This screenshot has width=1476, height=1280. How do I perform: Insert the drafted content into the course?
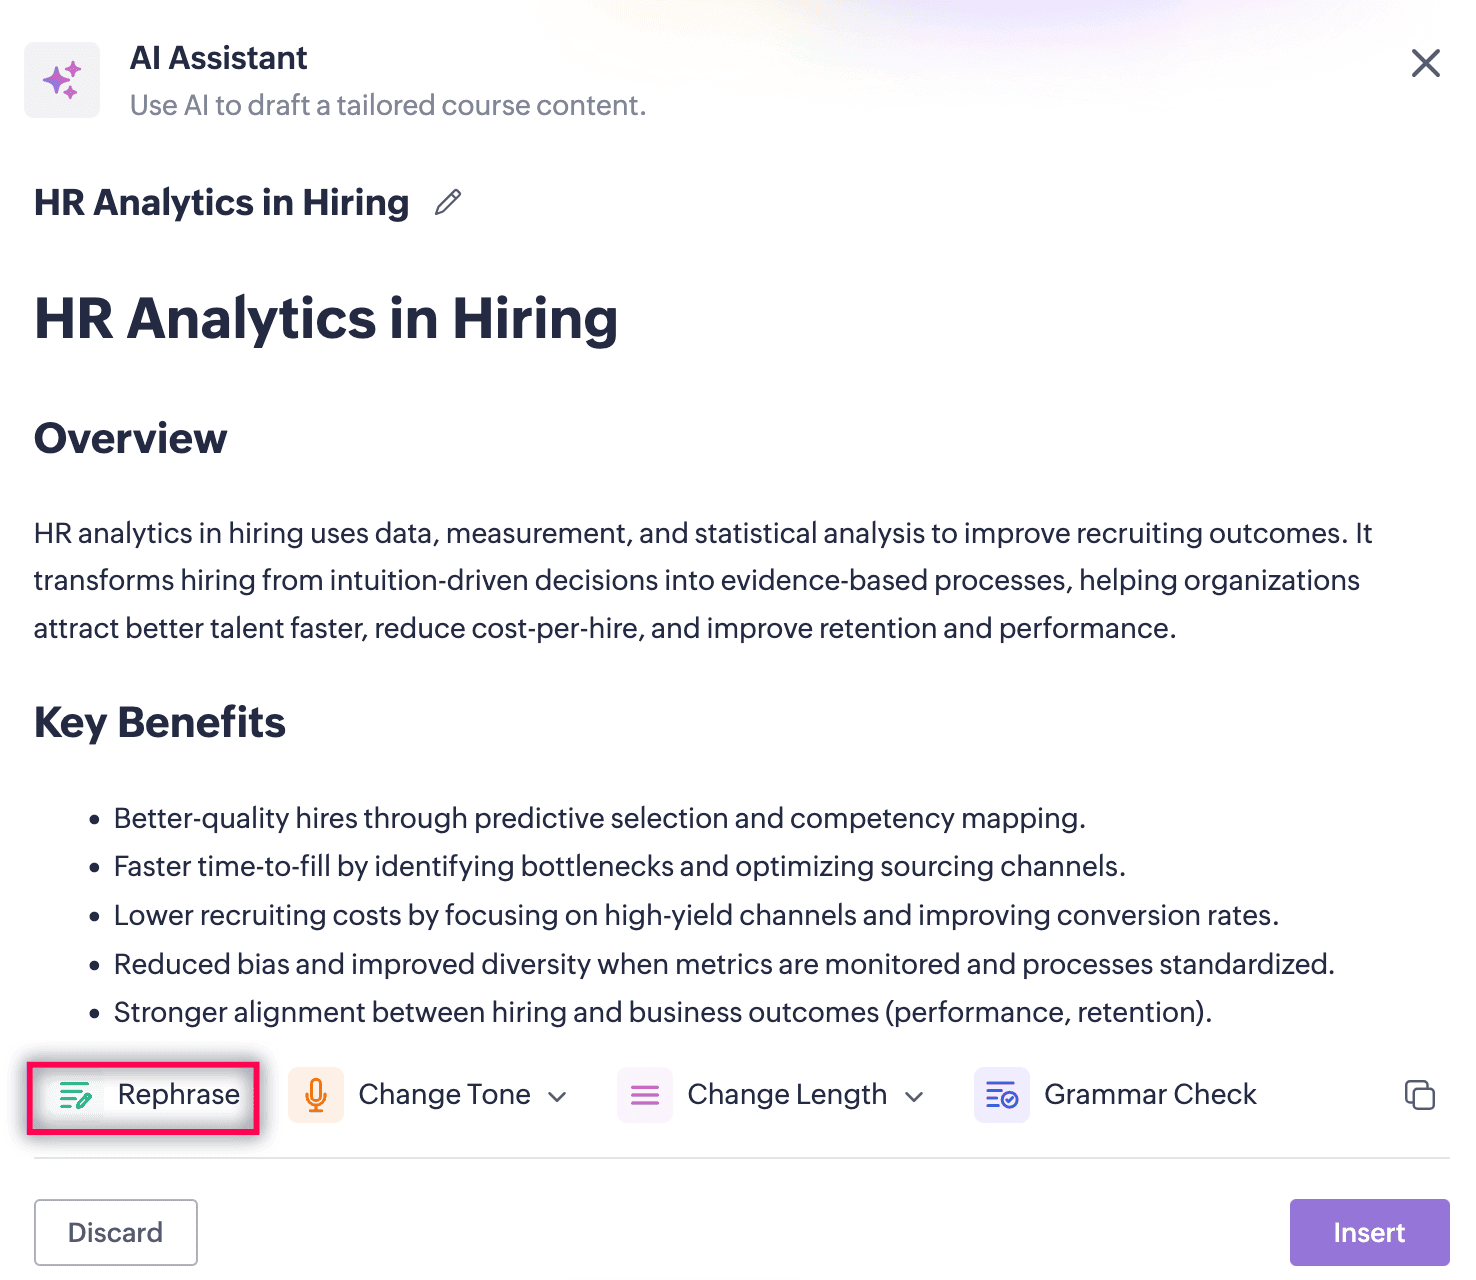click(1368, 1232)
